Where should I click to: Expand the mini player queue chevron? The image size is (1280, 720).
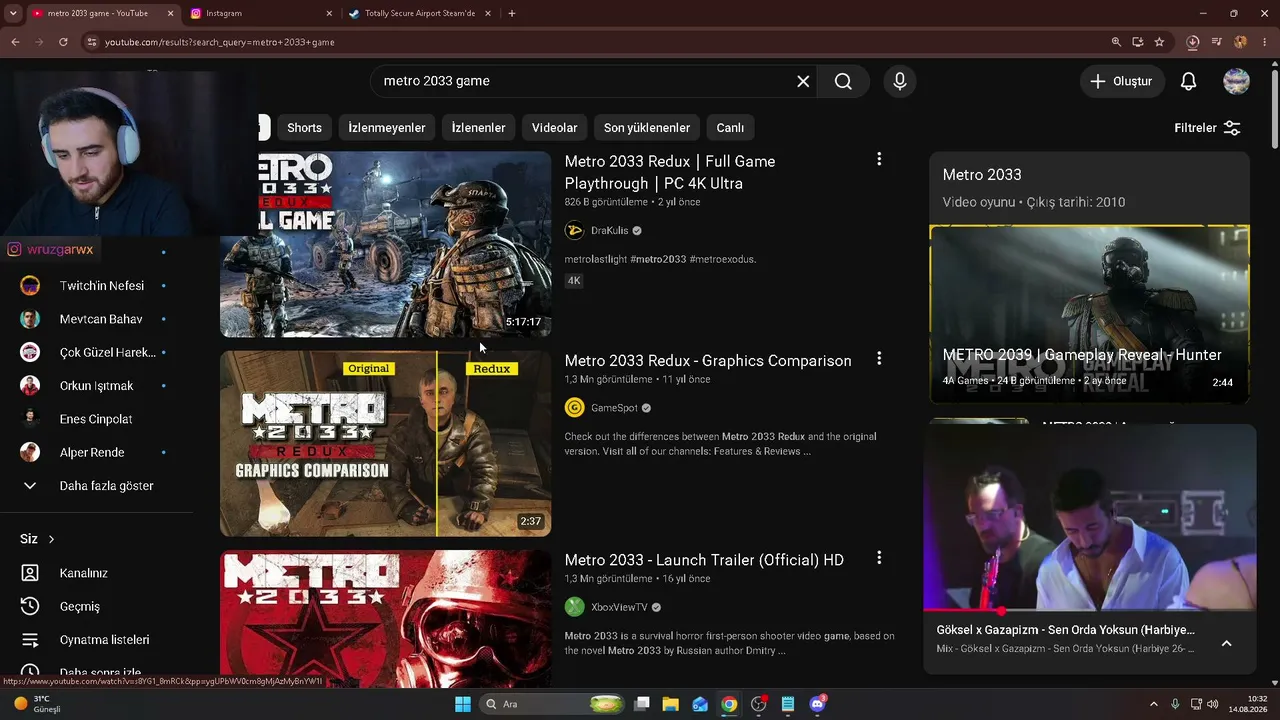pyautogui.click(x=1226, y=643)
